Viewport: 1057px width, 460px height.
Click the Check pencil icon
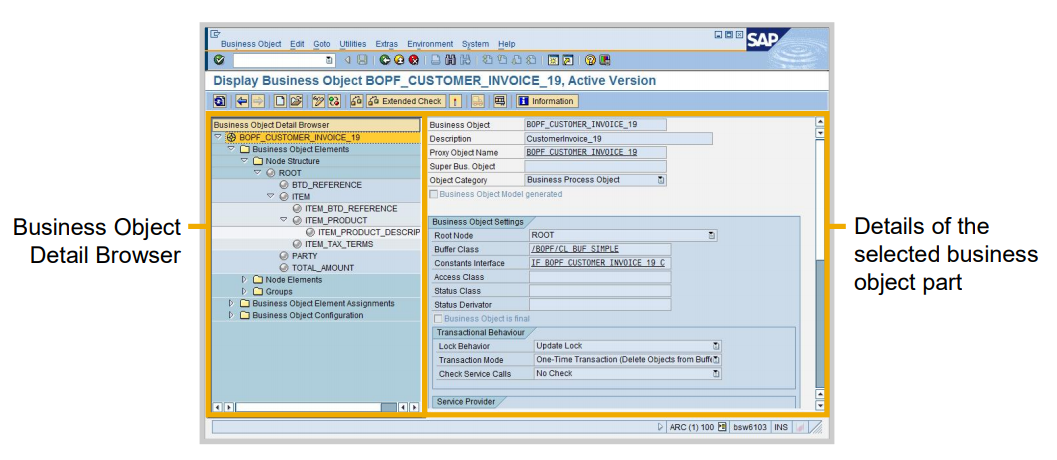(318, 101)
